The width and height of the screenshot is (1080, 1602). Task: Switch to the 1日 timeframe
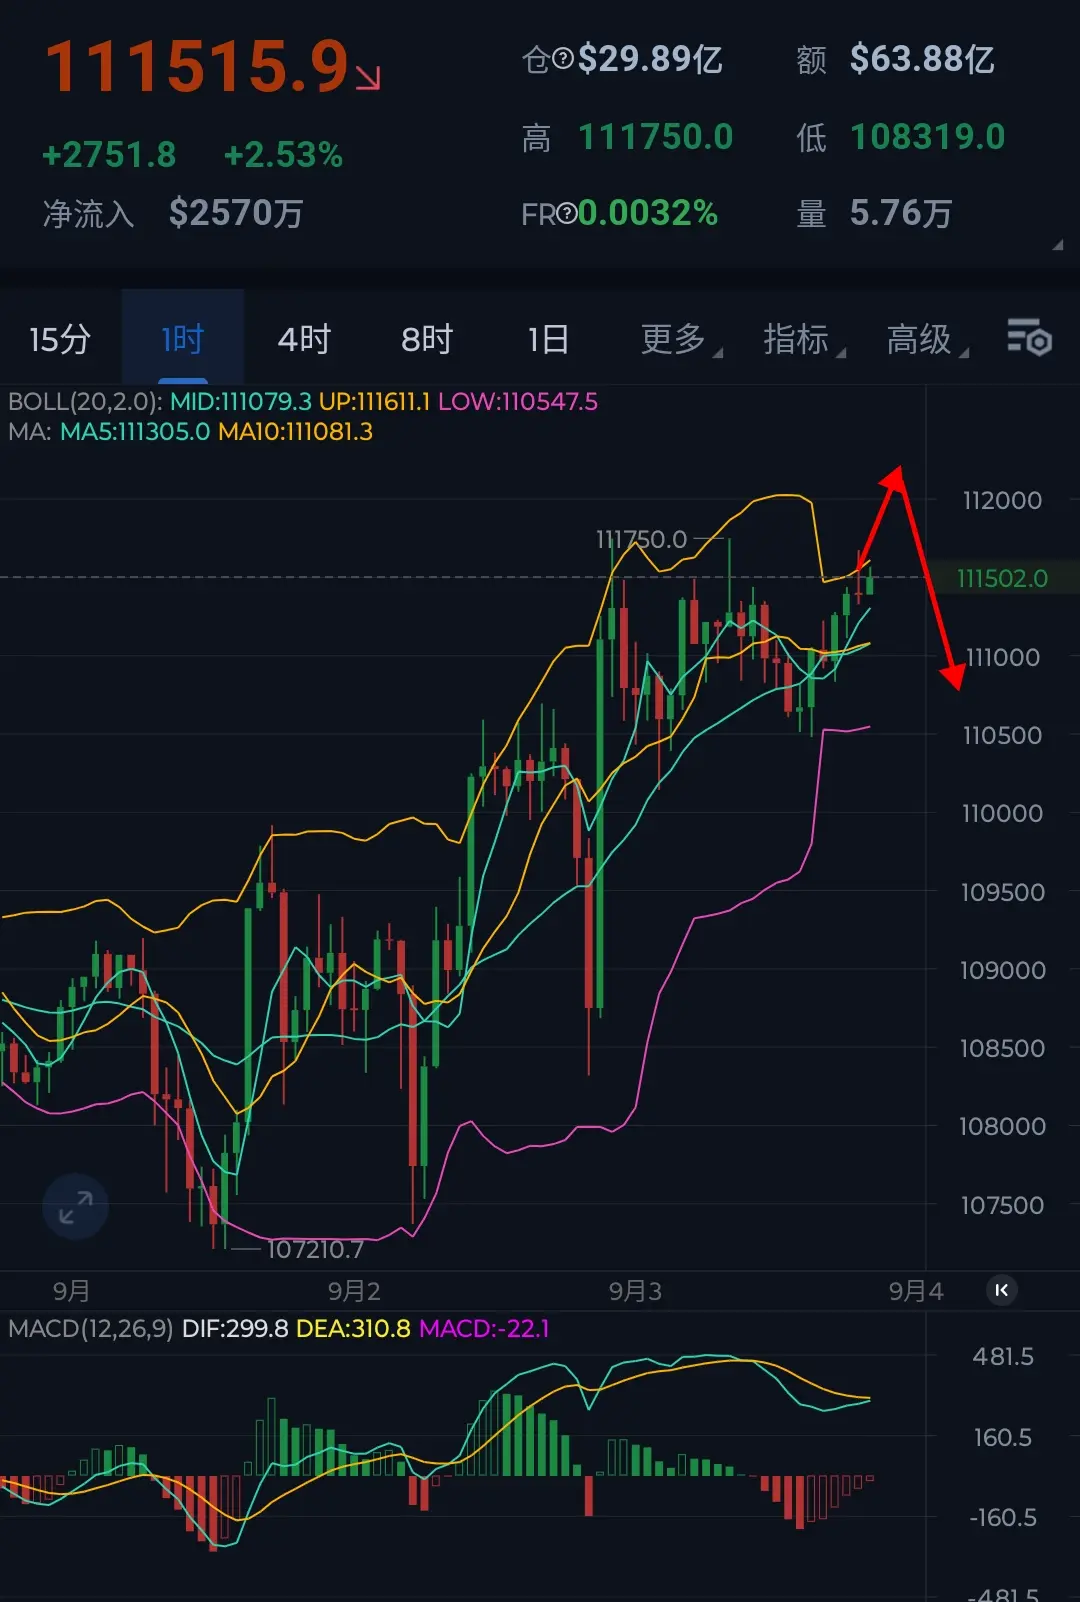click(x=548, y=339)
